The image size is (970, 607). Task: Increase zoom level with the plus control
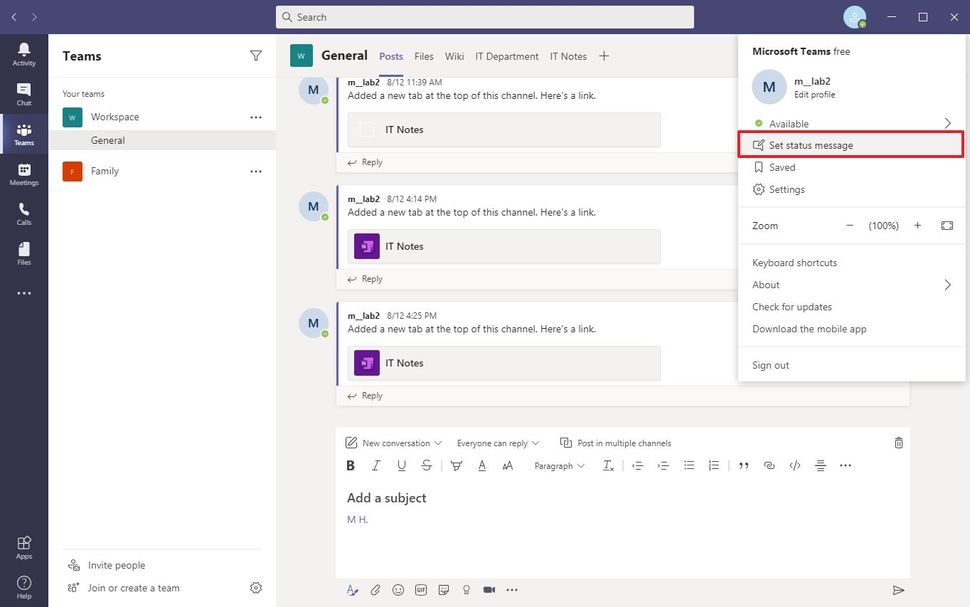point(917,225)
